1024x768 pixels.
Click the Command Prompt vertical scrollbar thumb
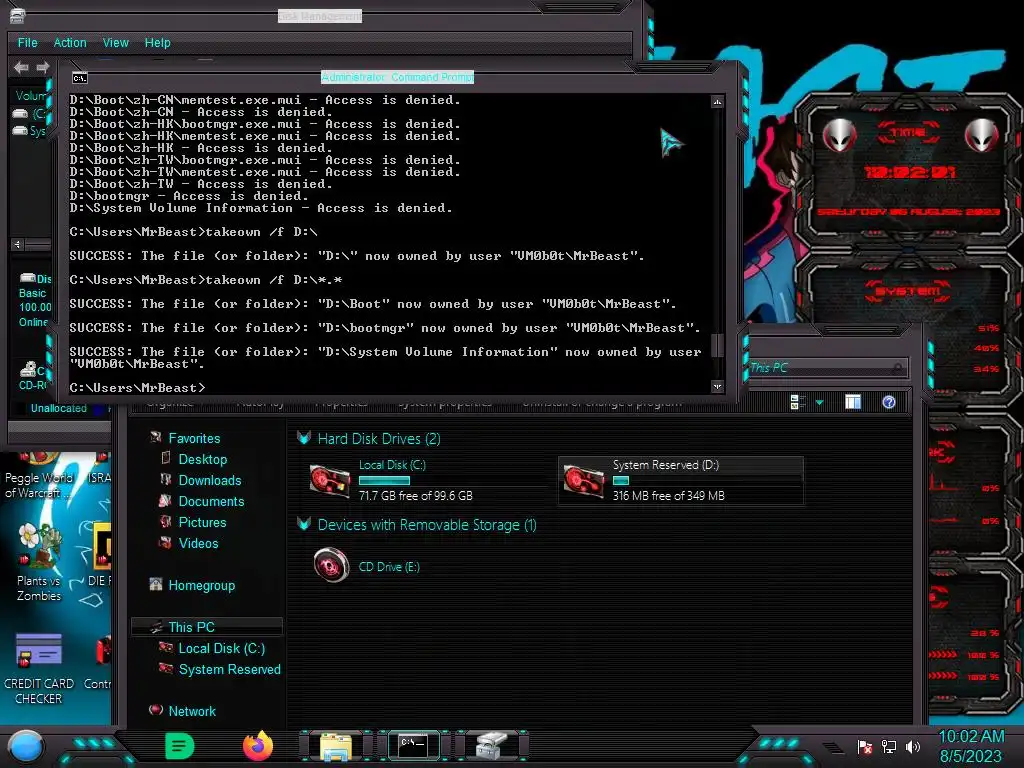coord(717,345)
